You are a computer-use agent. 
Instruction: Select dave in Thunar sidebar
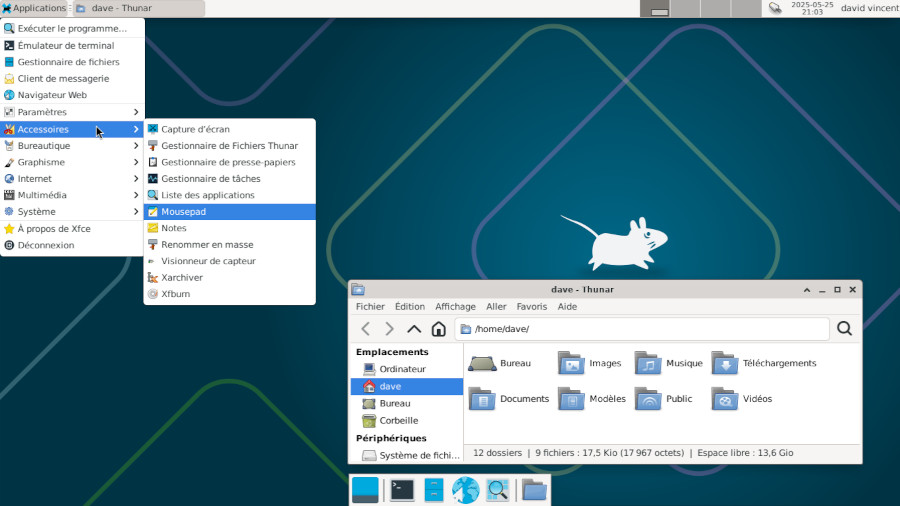point(406,386)
